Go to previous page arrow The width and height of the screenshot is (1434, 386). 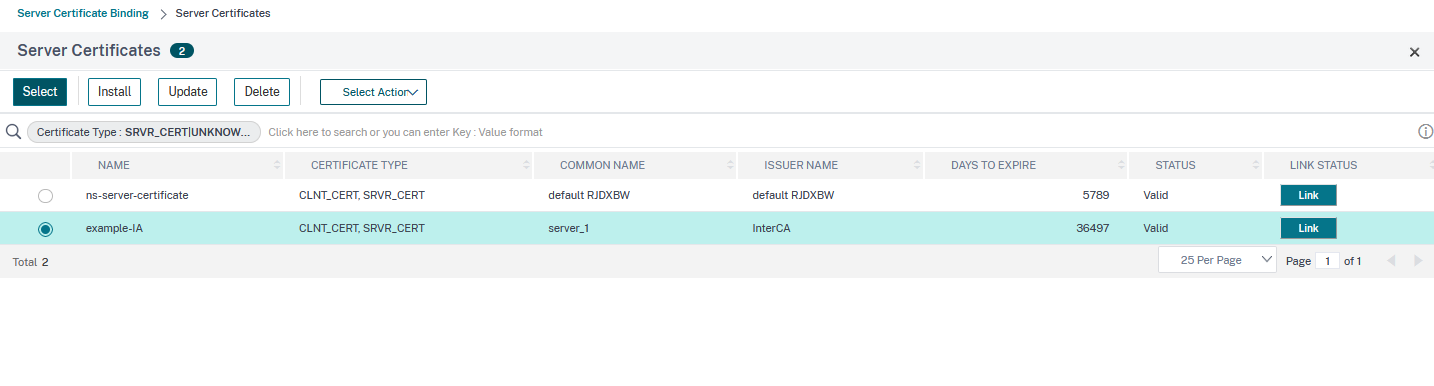click(x=1391, y=261)
